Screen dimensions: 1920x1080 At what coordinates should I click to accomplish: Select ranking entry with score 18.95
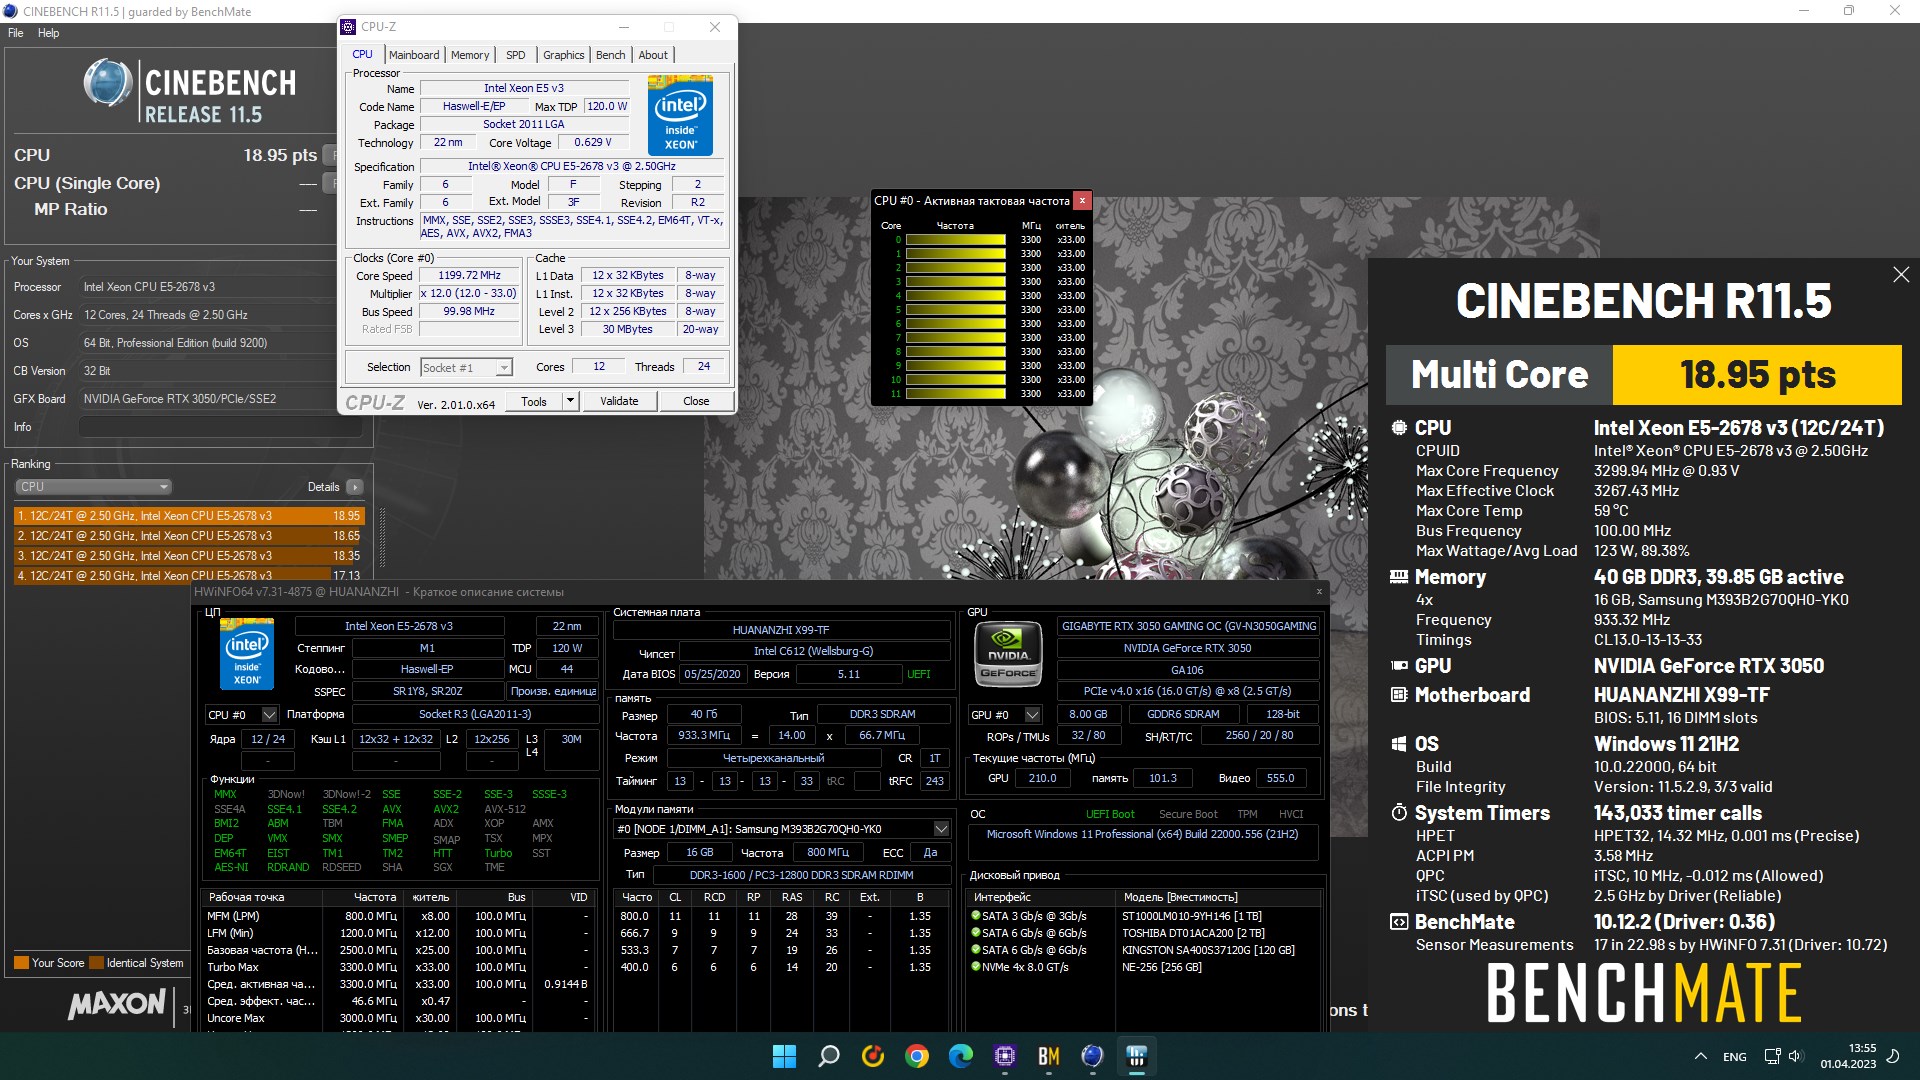(189, 516)
